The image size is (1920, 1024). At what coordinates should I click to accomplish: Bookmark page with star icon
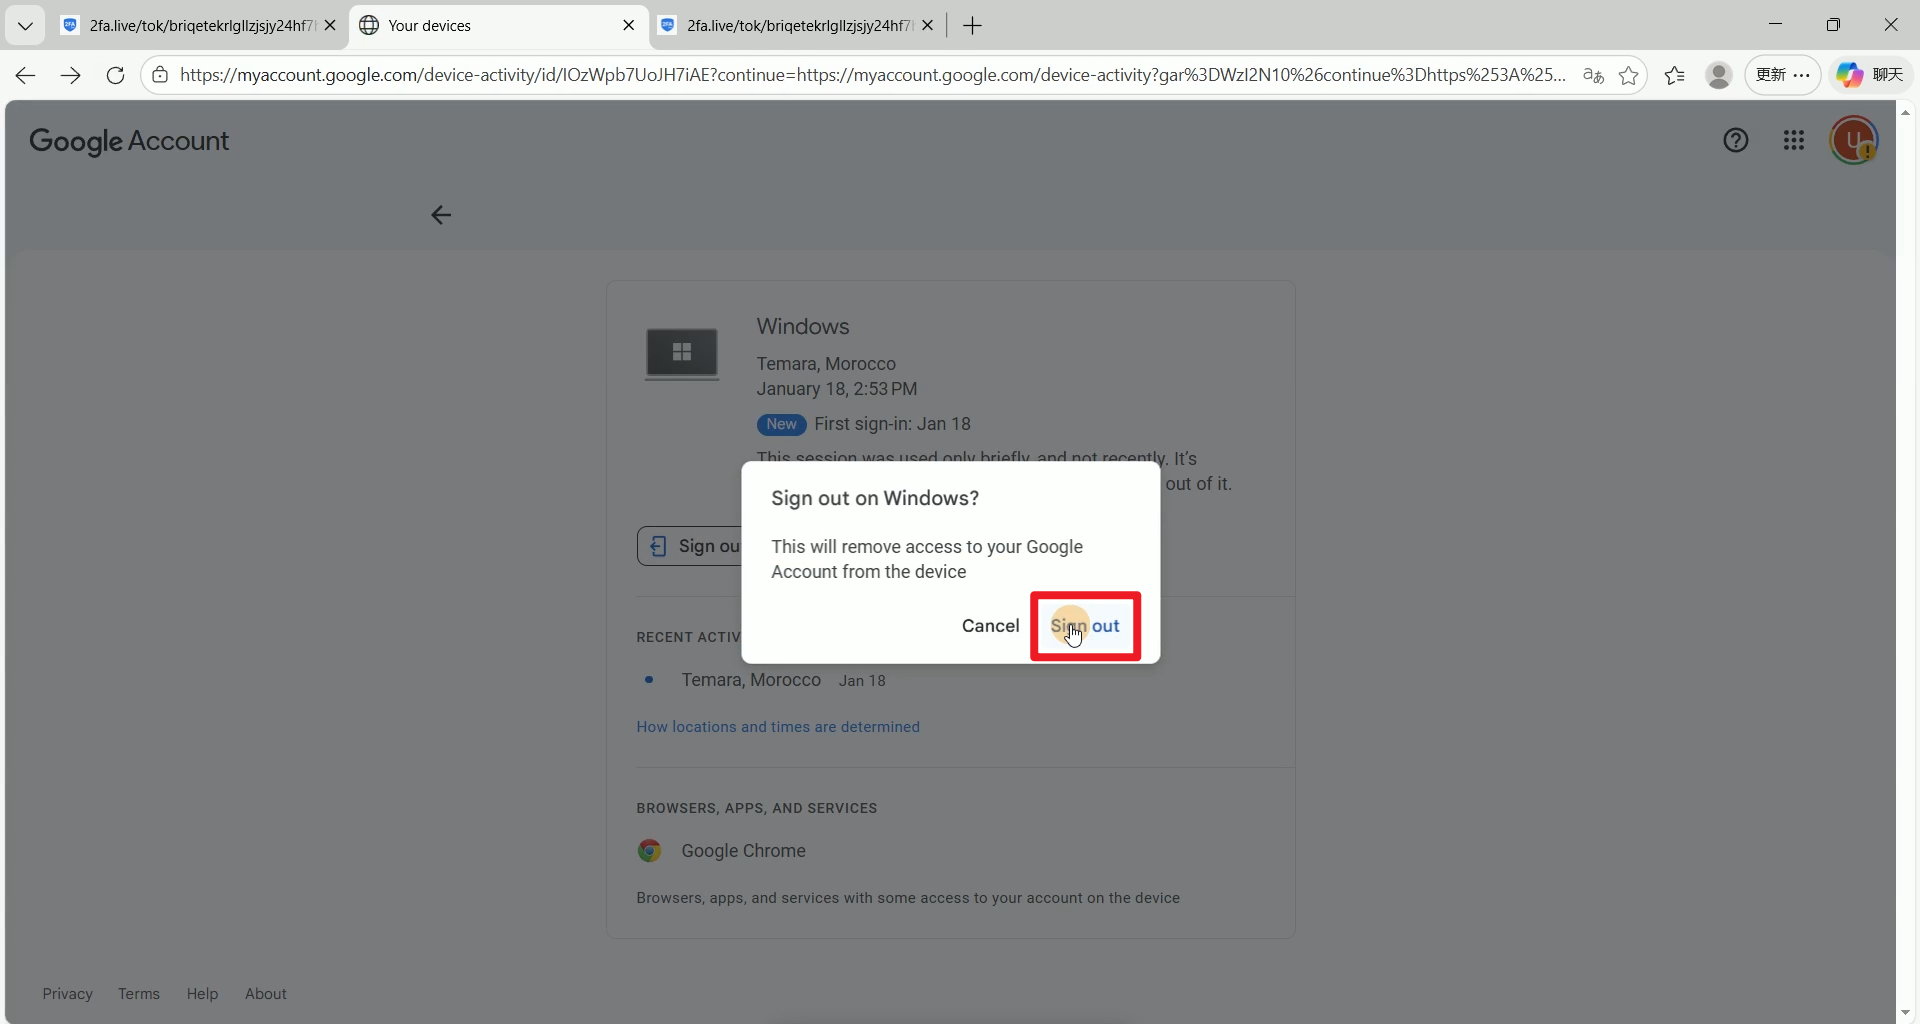tap(1629, 75)
